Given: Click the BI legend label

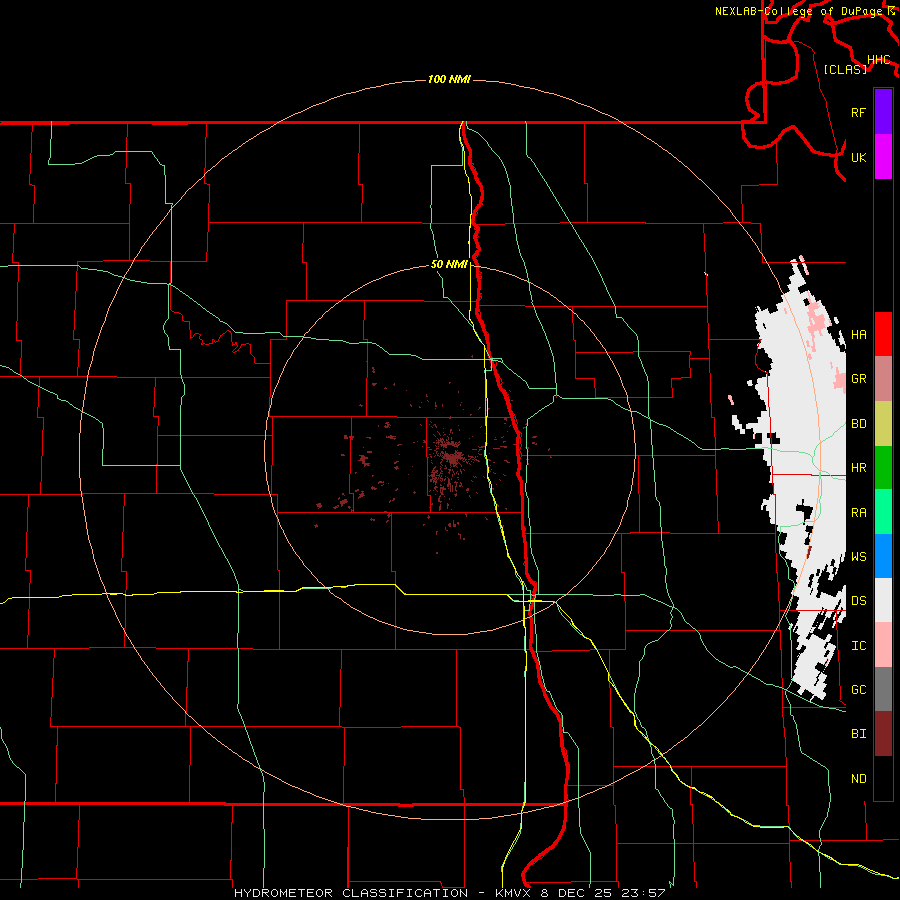Looking at the screenshot, I should coord(858,734).
